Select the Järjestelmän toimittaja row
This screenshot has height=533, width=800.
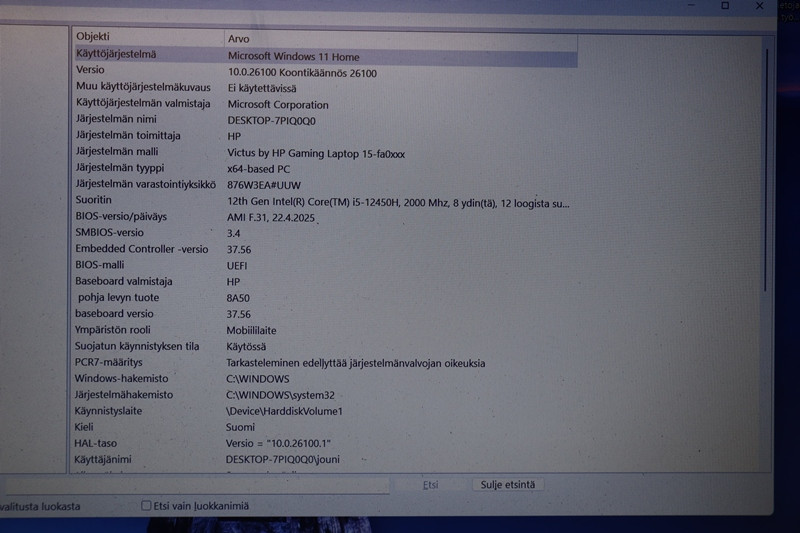click(x=326, y=136)
